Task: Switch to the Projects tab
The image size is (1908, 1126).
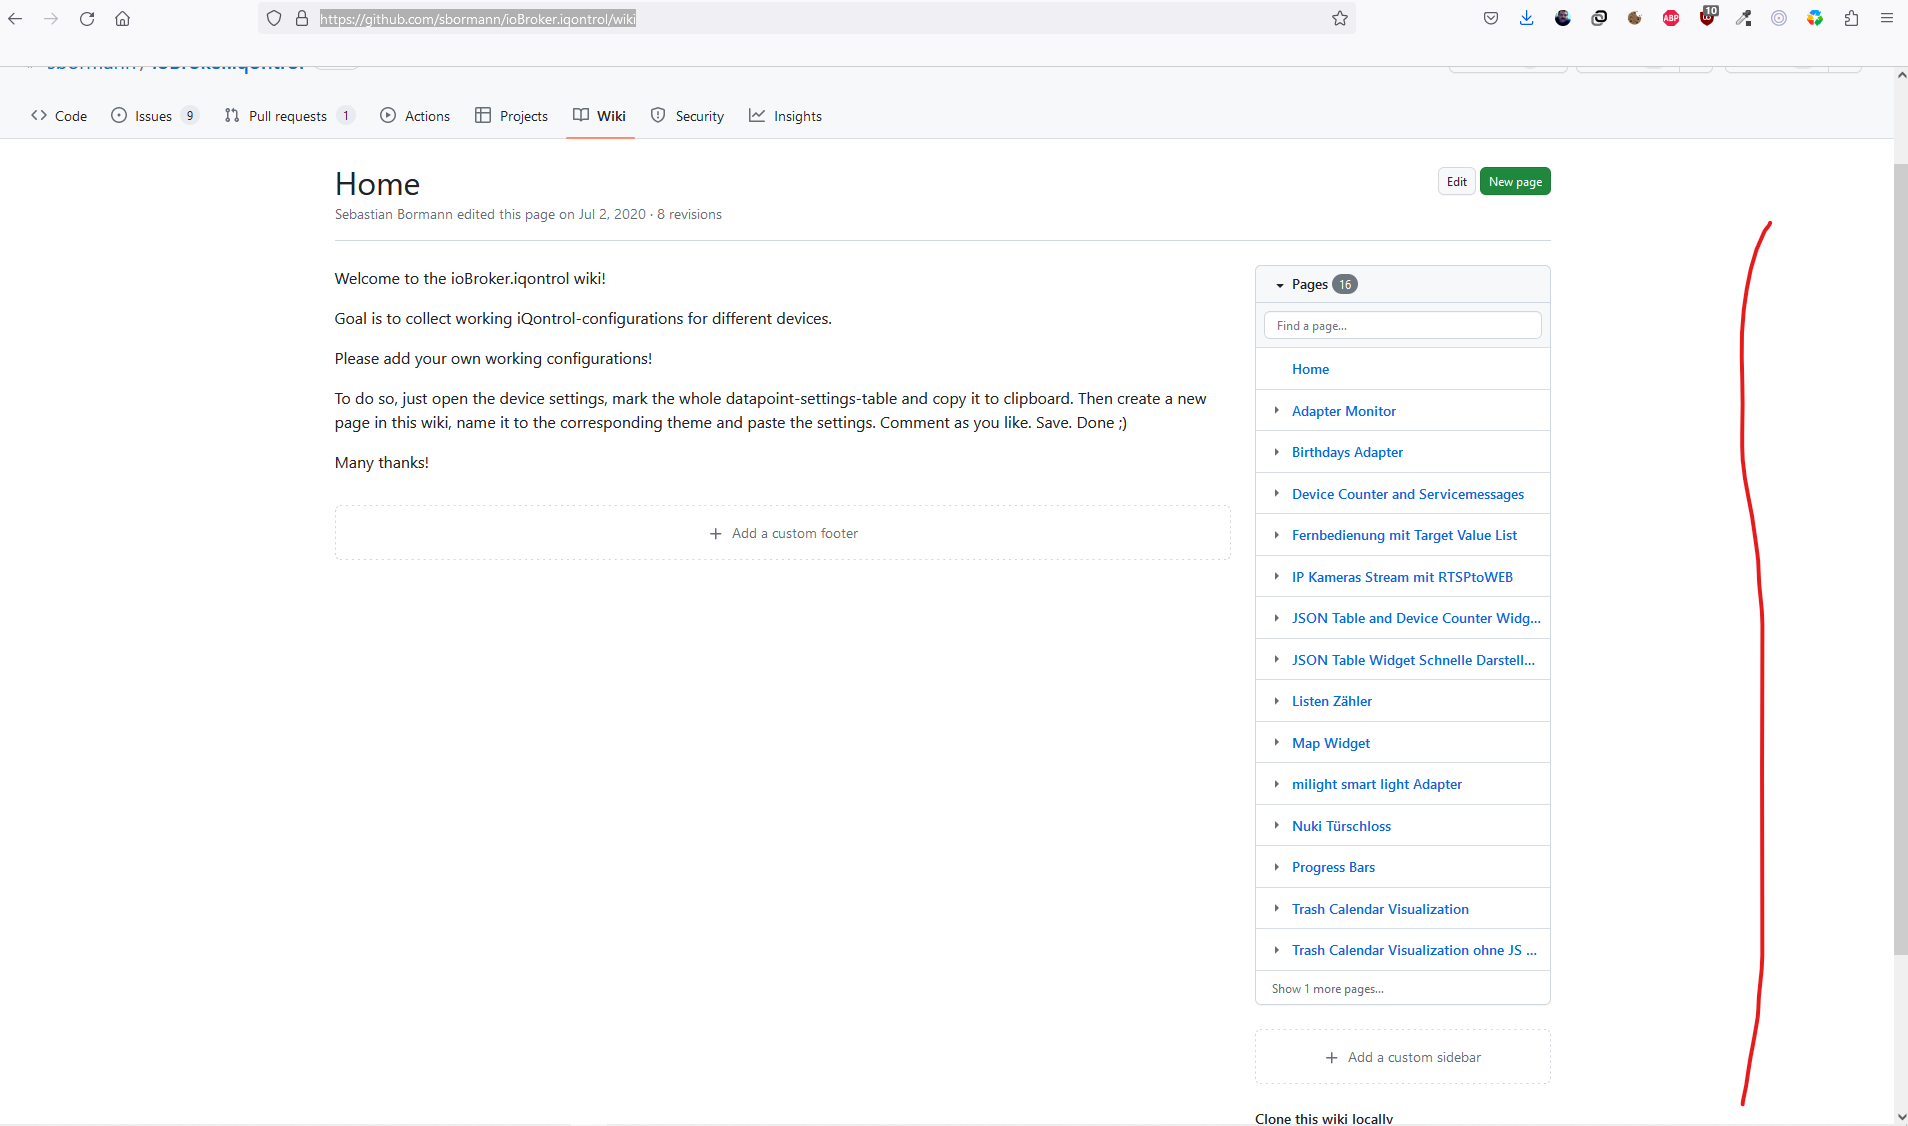Action: 511,116
